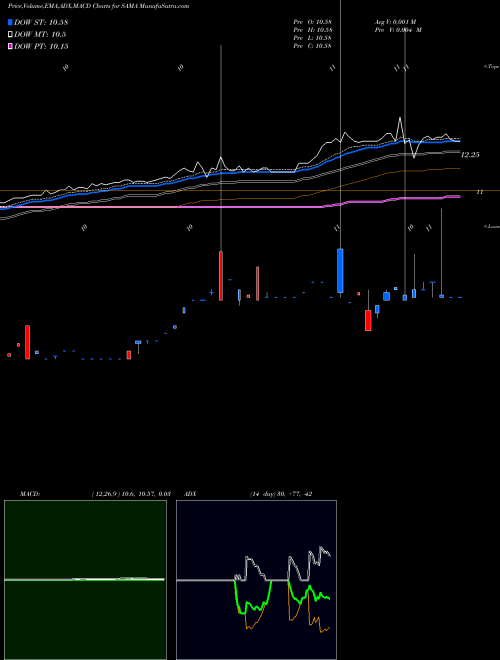Open the dark blue ADX indicator chart
The height and width of the screenshot is (660, 500).
pos(256,580)
